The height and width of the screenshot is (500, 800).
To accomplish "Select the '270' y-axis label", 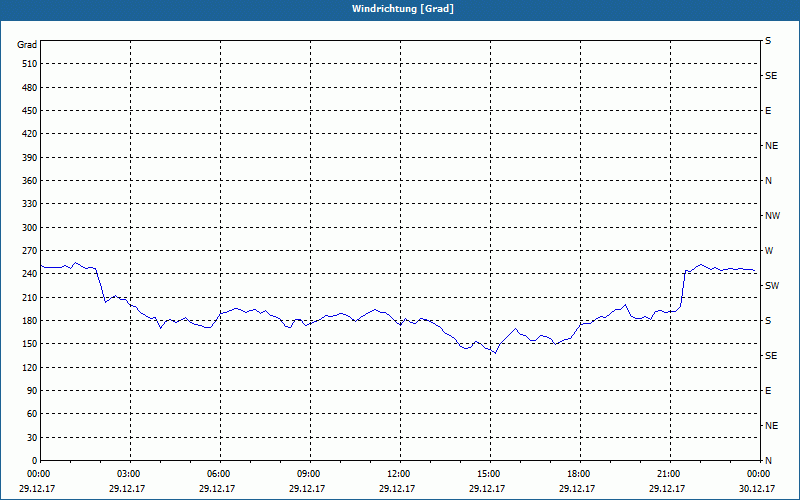I will pos(30,251).
